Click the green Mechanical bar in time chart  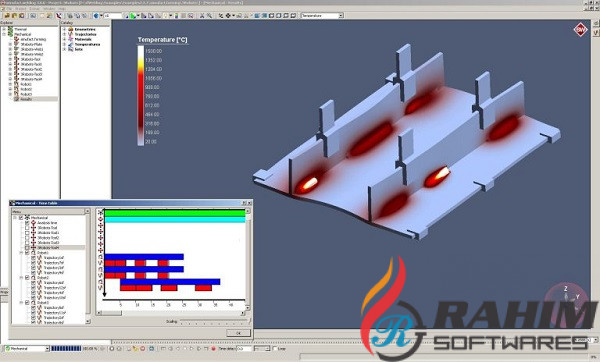coord(175,213)
